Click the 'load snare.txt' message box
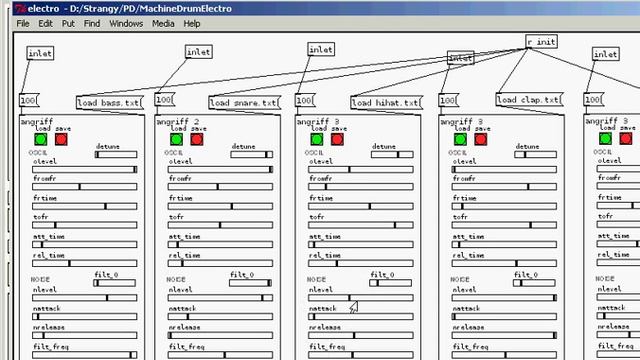This screenshot has width=640, height=360. (244, 103)
